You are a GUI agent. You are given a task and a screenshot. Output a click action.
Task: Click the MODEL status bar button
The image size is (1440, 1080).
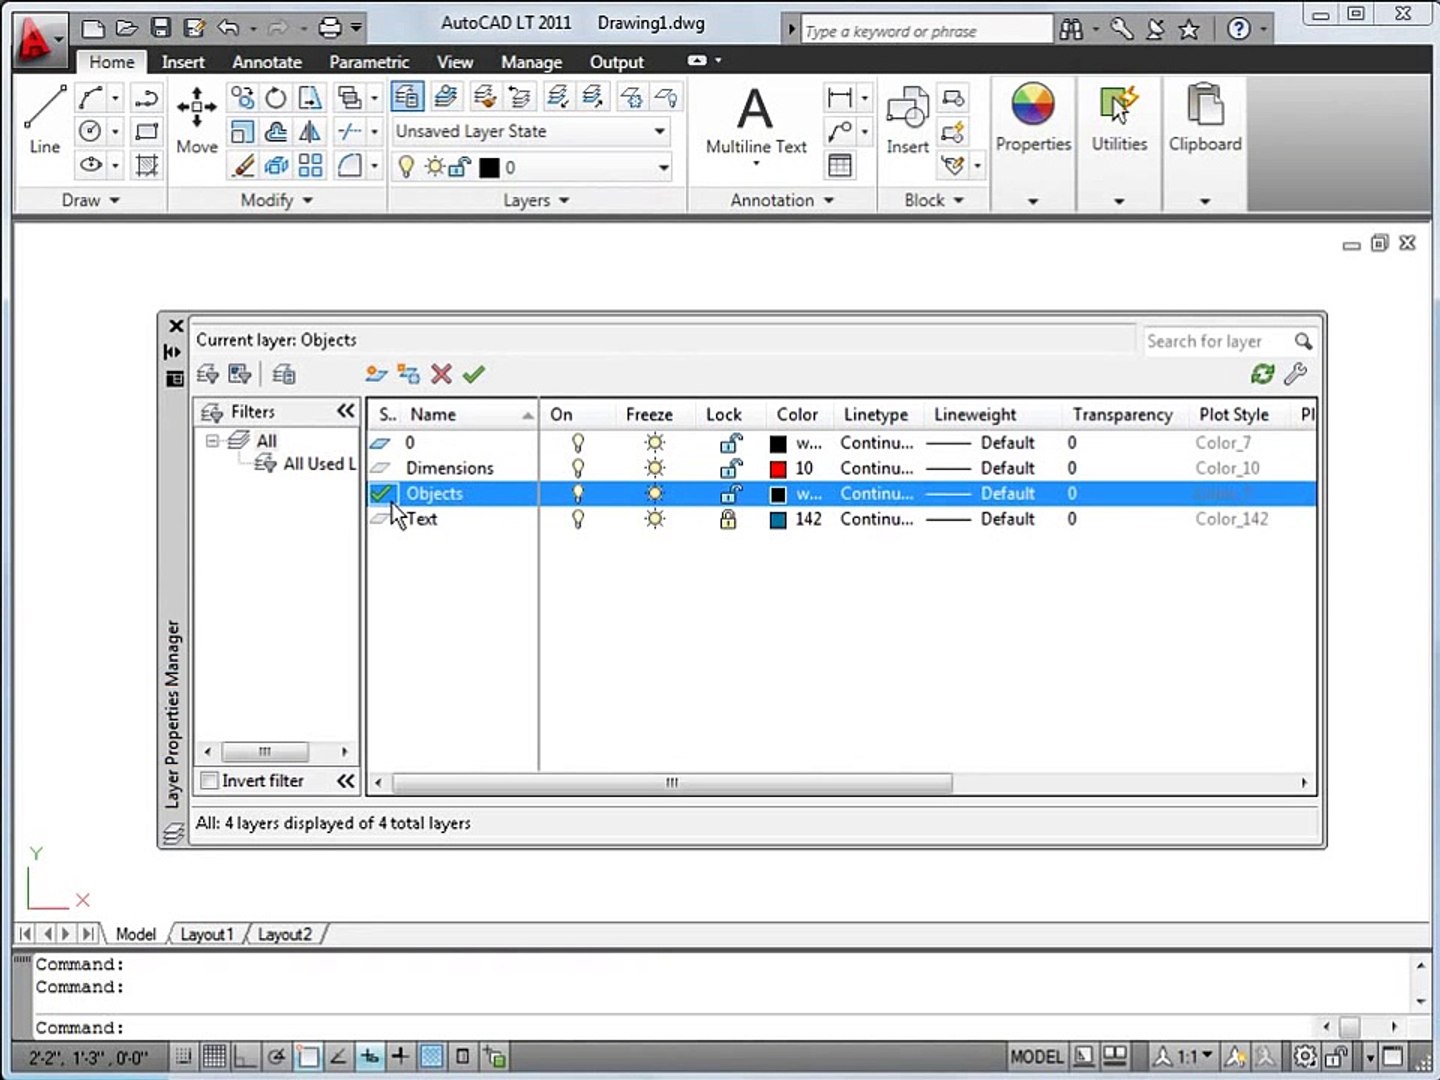point(1036,1057)
